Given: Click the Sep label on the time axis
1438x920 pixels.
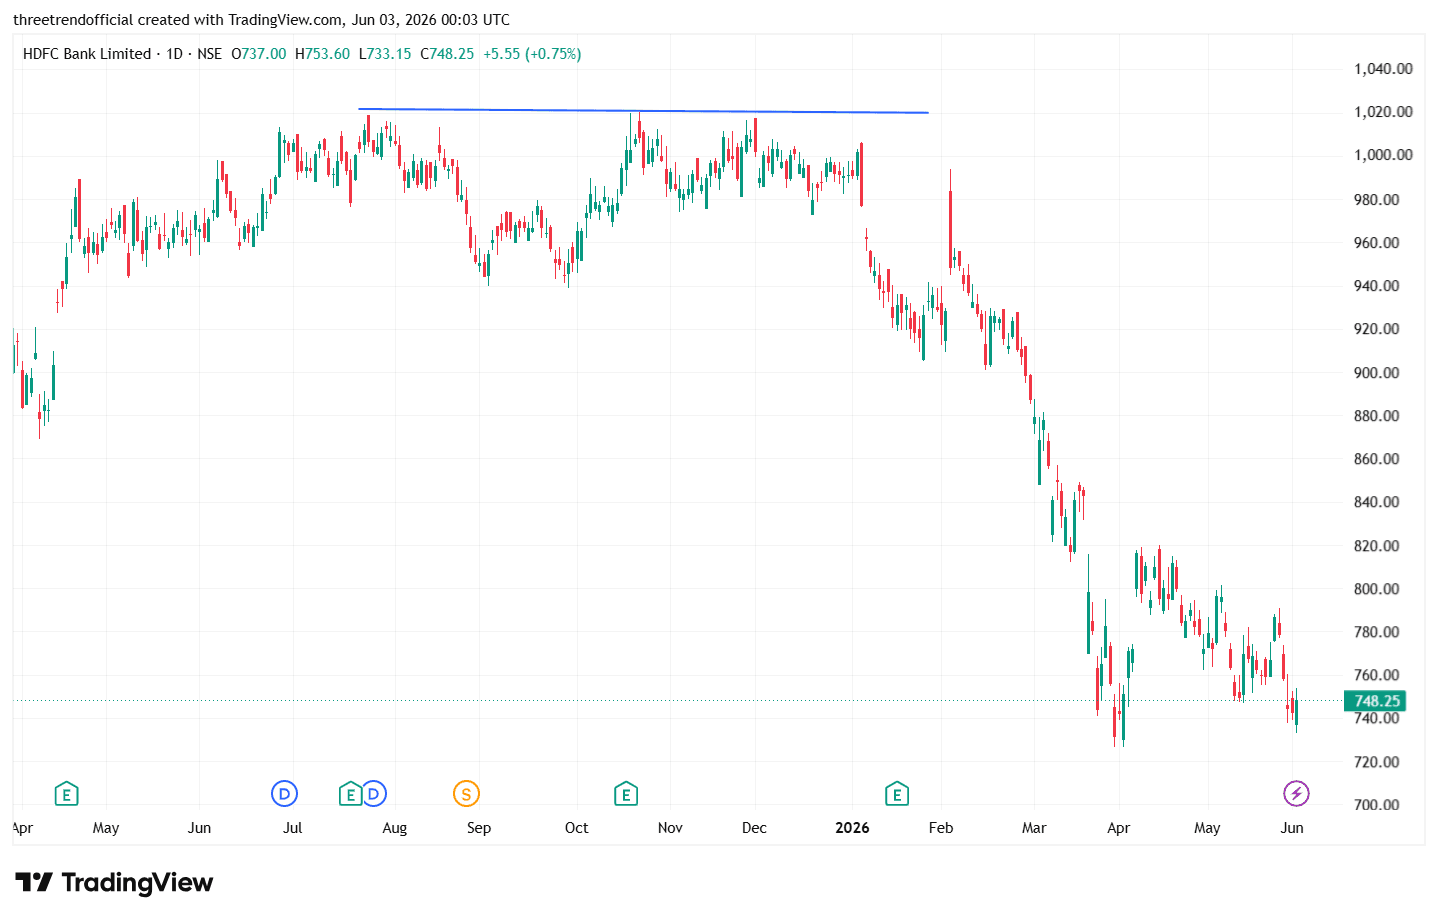Looking at the screenshot, I should click(479, 828).
